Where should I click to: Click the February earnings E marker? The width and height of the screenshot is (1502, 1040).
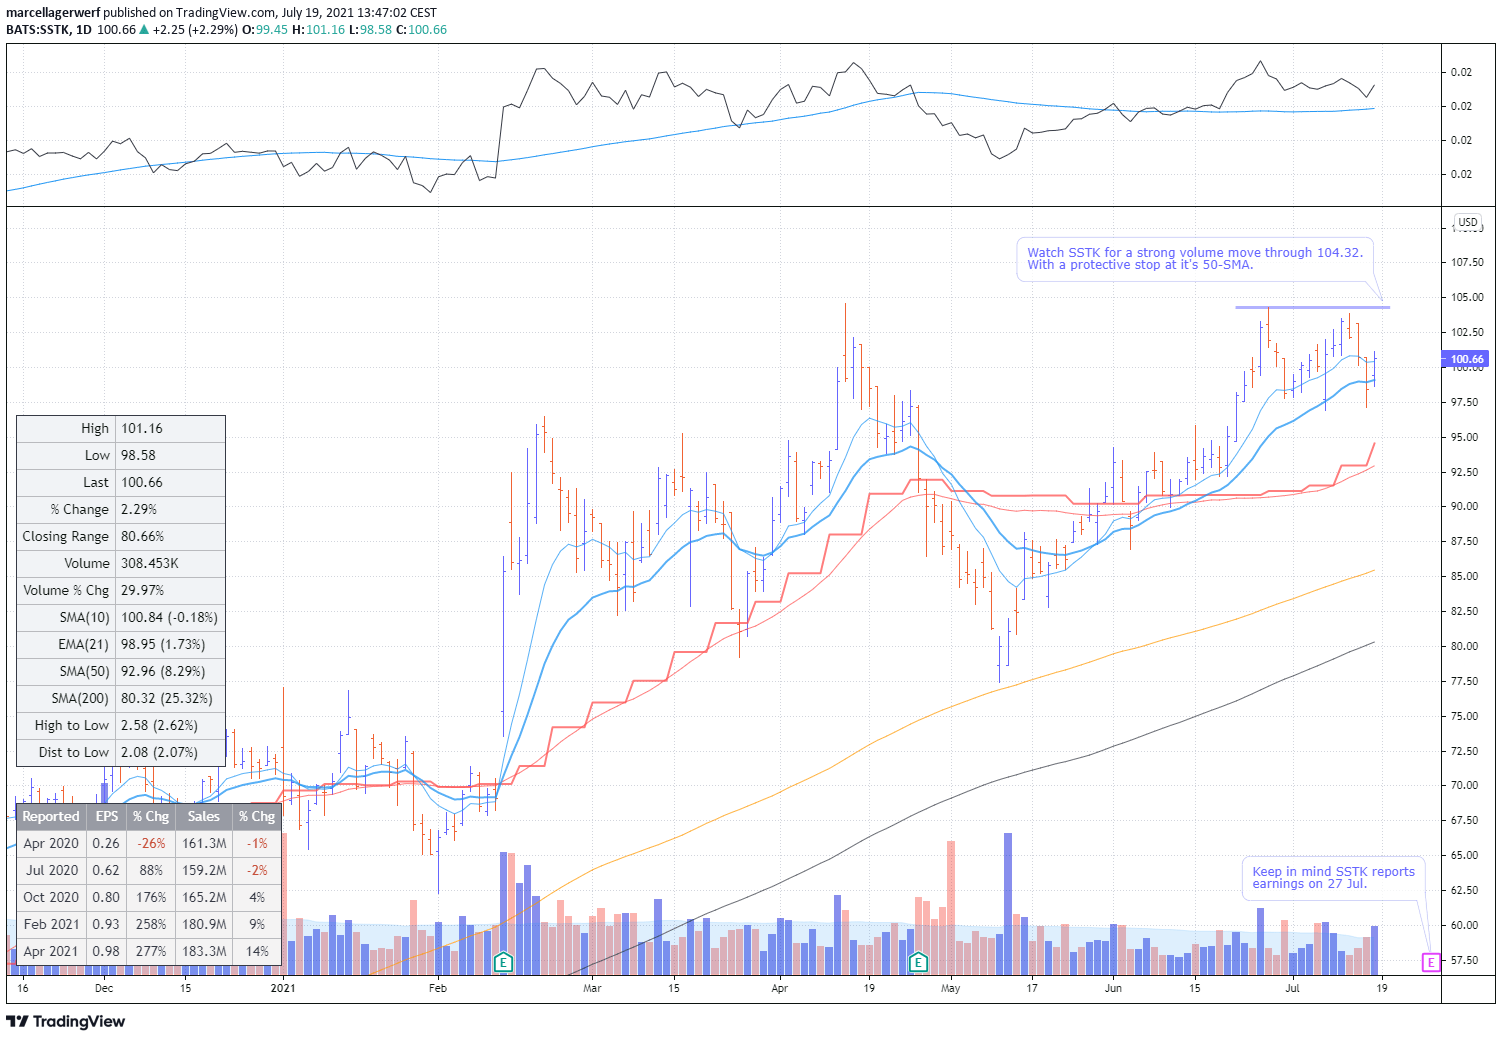504,963
